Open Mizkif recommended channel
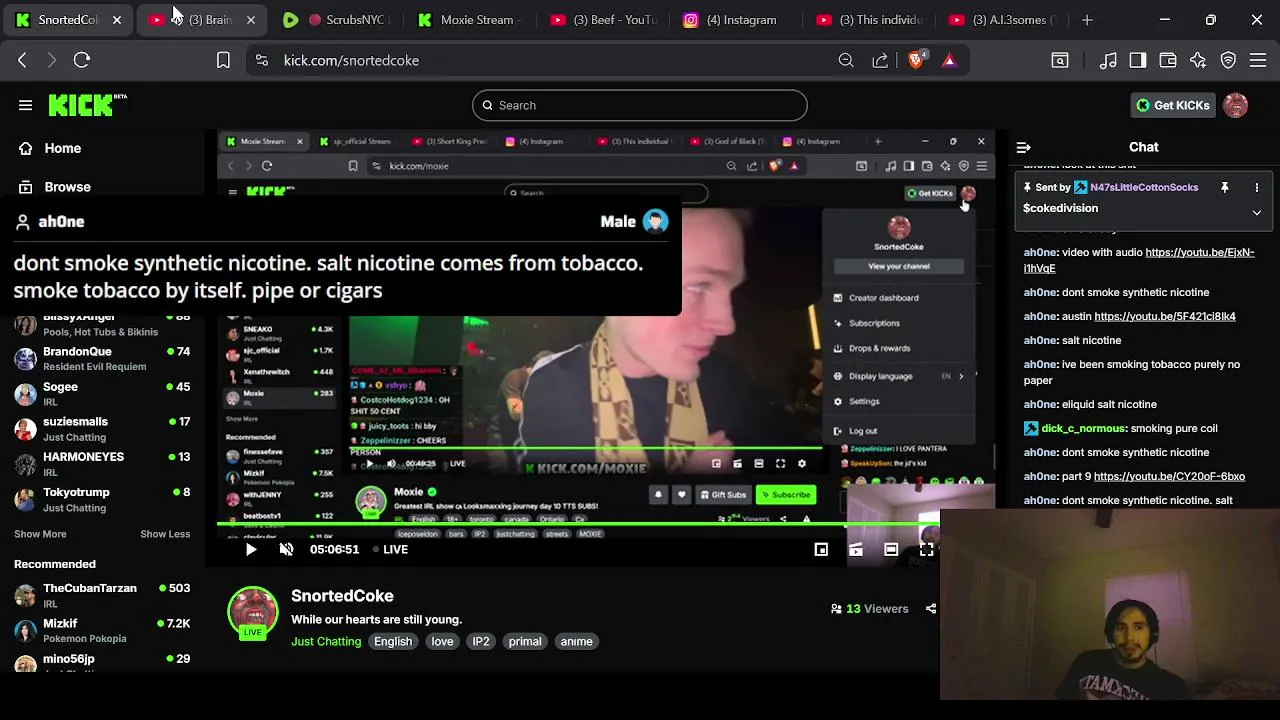 [100, 630]
